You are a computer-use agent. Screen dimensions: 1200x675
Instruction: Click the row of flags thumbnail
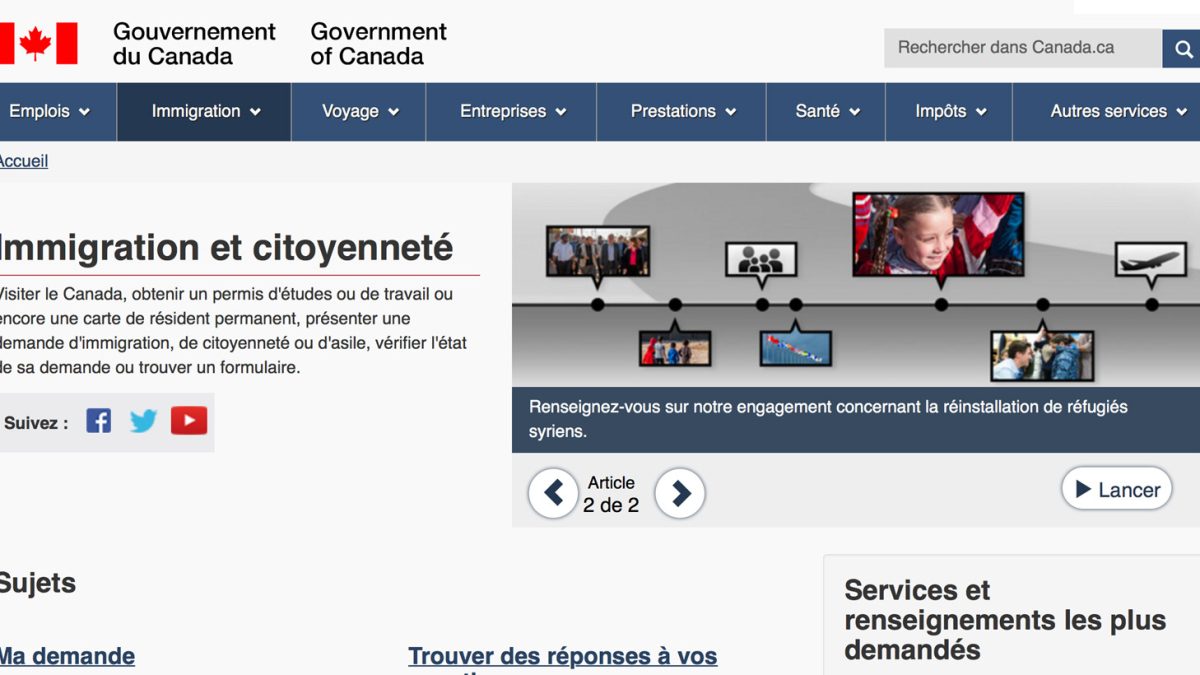[x=795, y=348]
